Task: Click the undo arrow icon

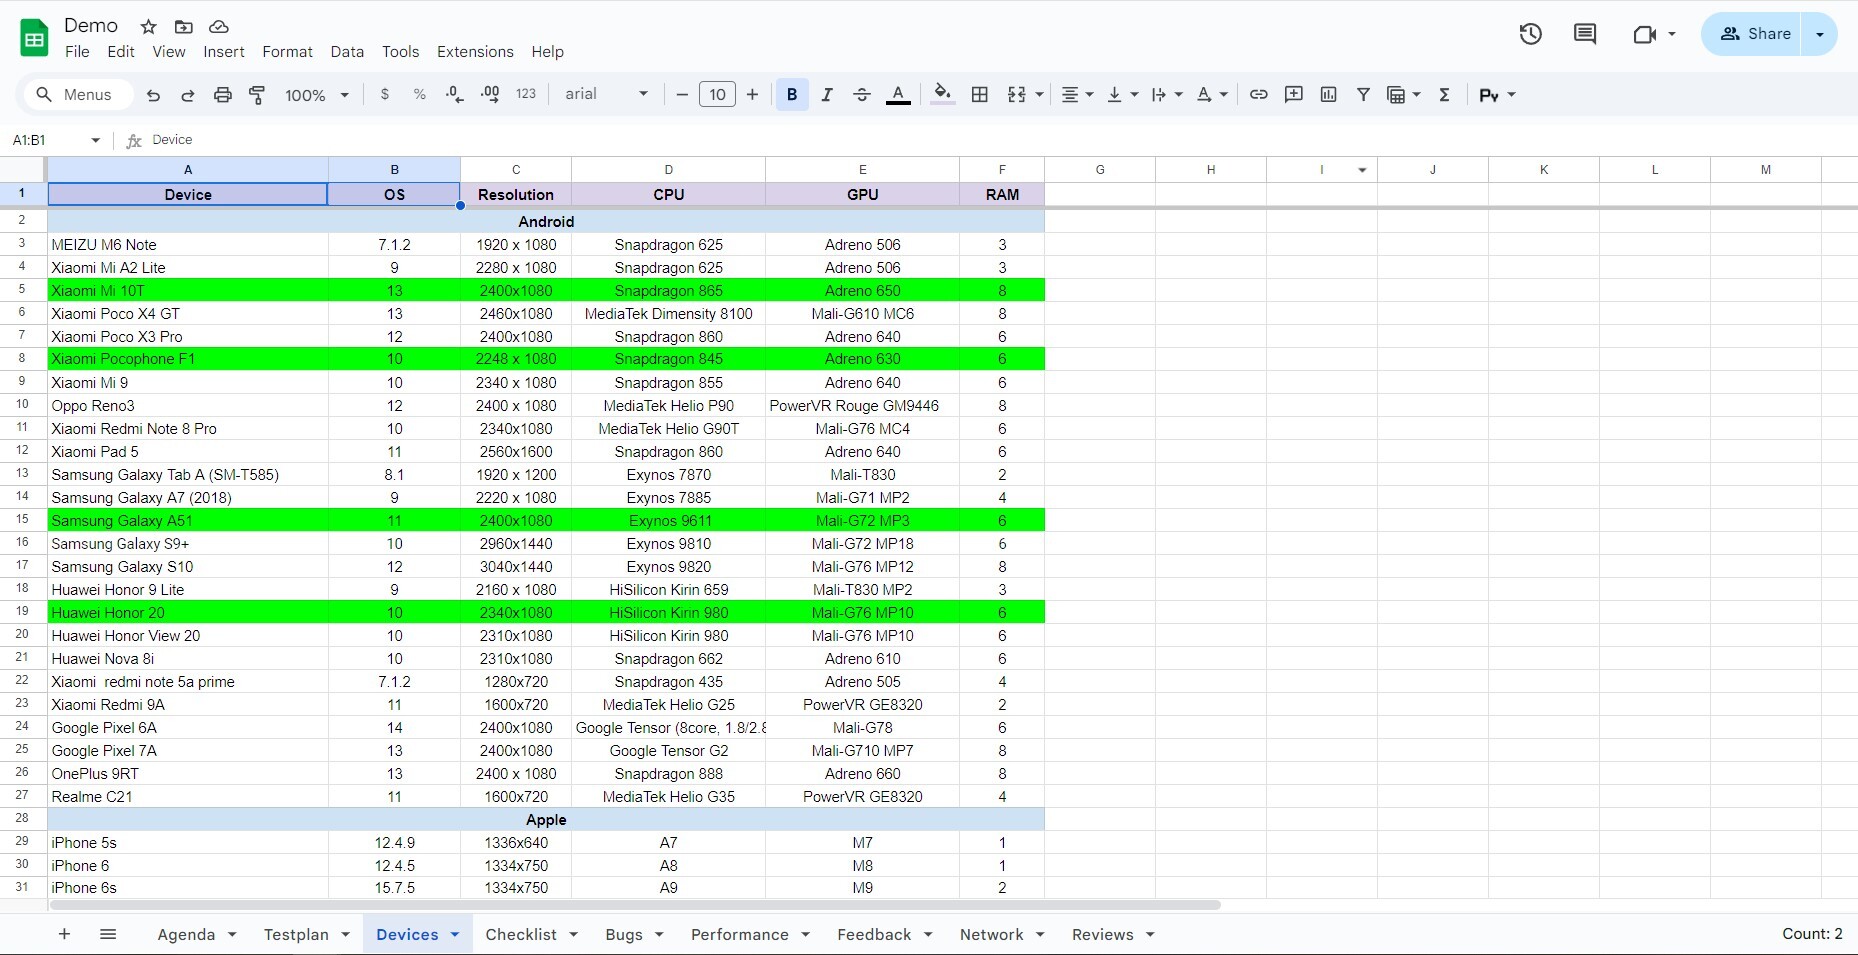Action: (x=153, y=95)
